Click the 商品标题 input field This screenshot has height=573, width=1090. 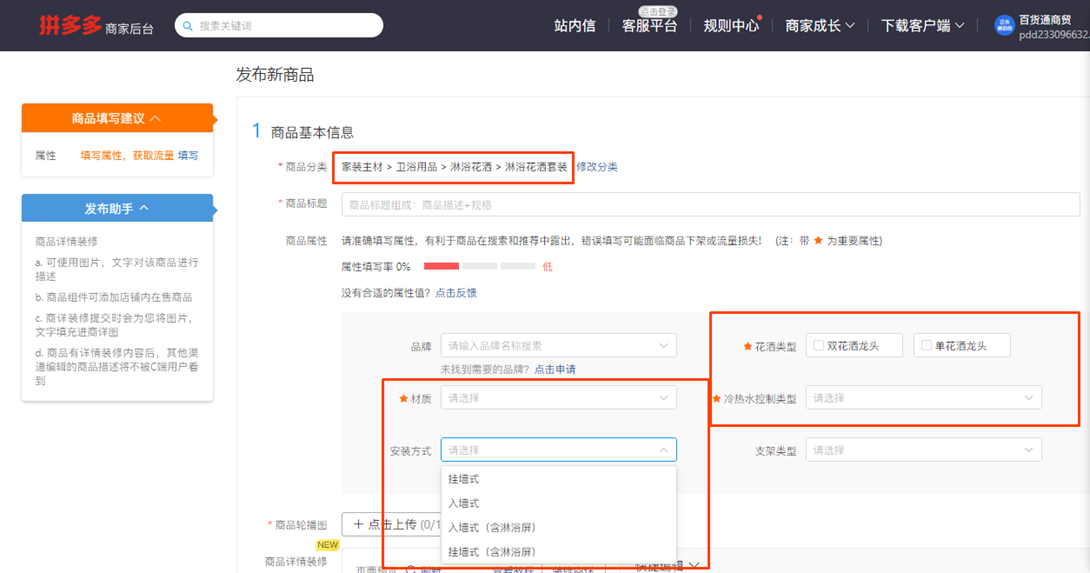click(710, 205)
